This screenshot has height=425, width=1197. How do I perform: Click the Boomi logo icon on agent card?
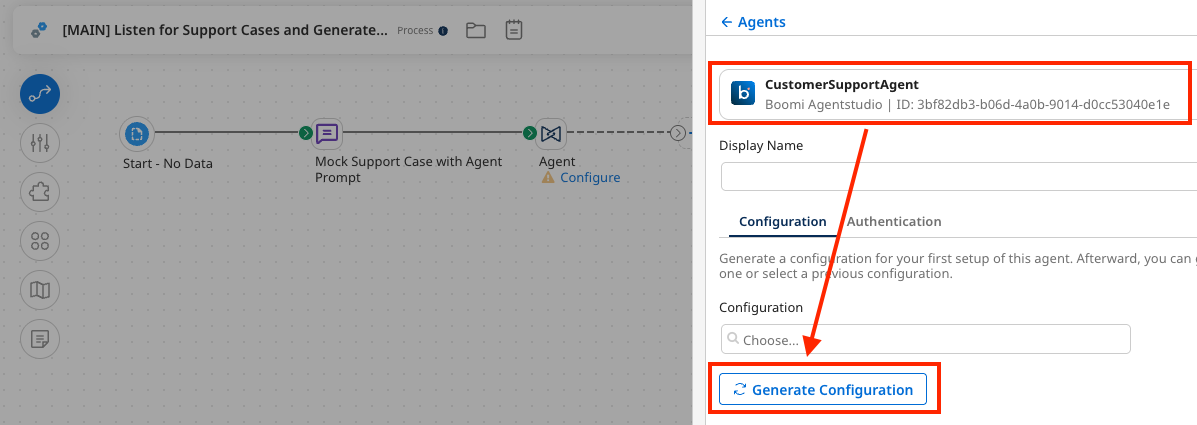coord(743,93)
